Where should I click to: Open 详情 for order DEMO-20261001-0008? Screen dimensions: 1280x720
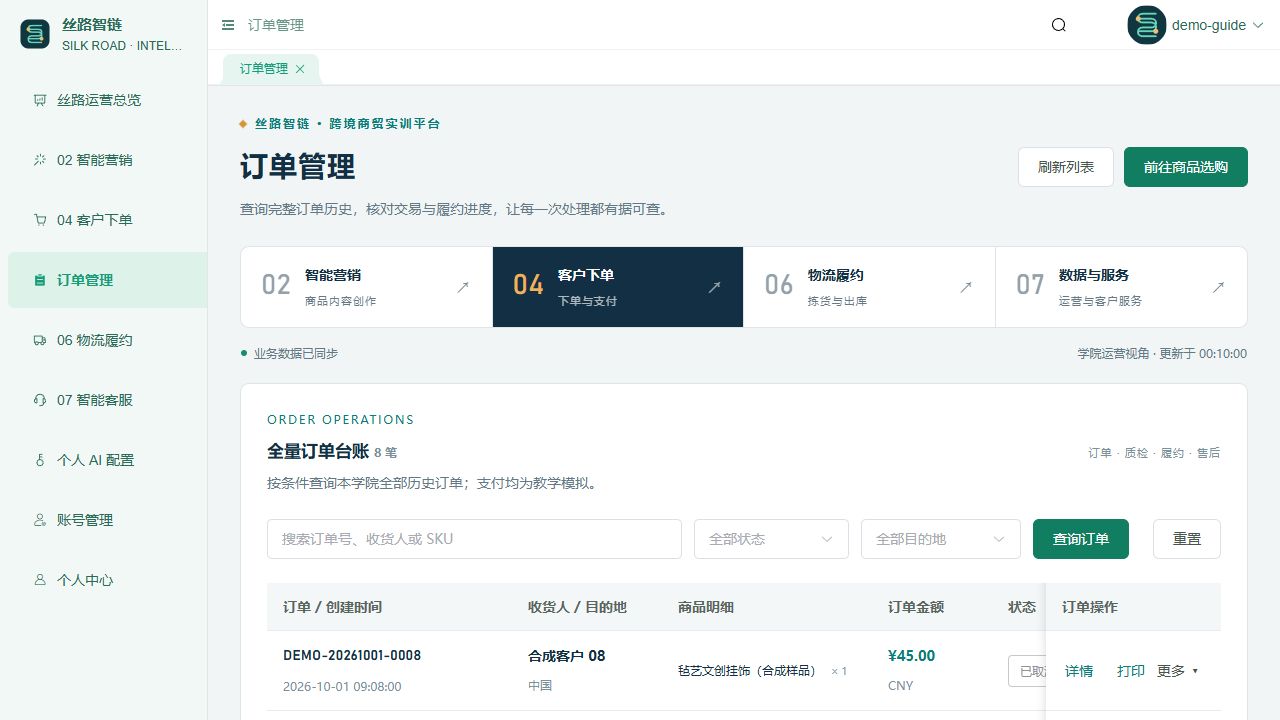1079,671
